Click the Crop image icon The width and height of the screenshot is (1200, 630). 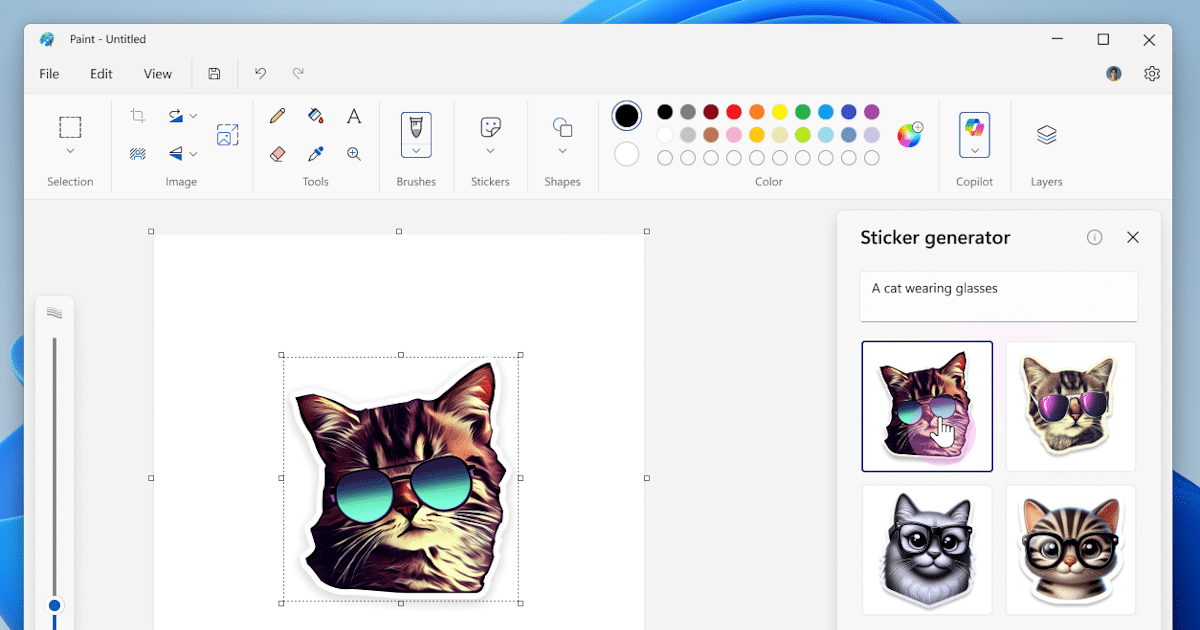click(138, 116)
